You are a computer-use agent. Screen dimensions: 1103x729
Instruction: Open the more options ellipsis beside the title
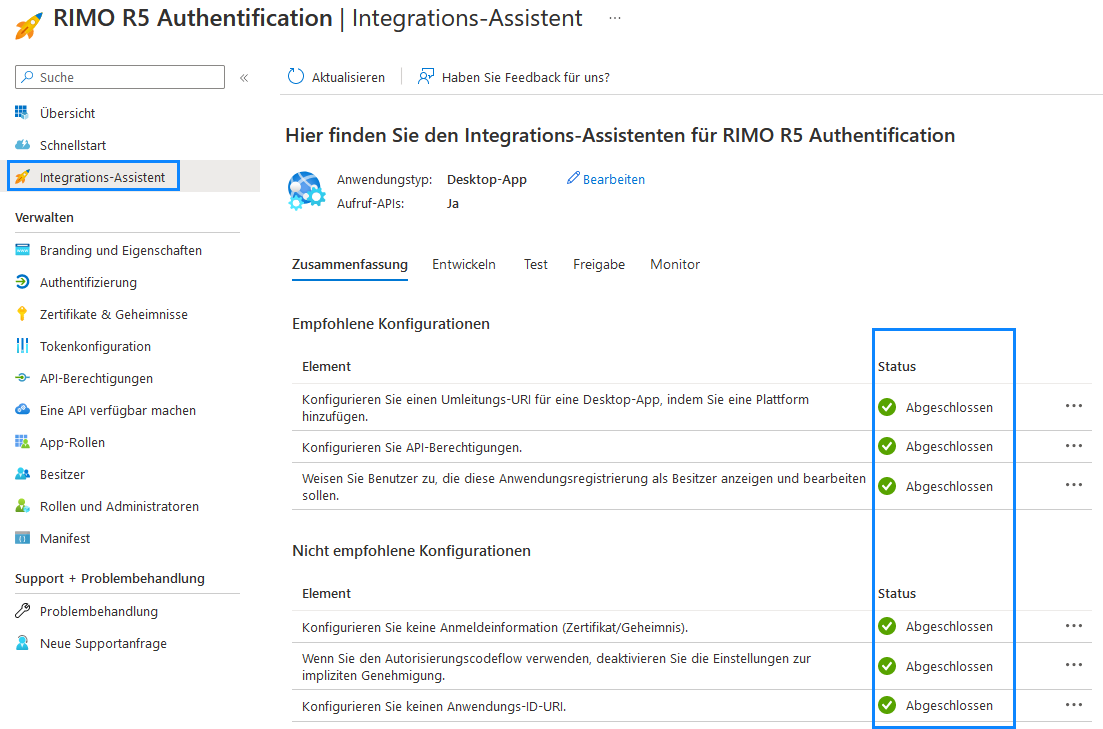click(x=615, y=18)
